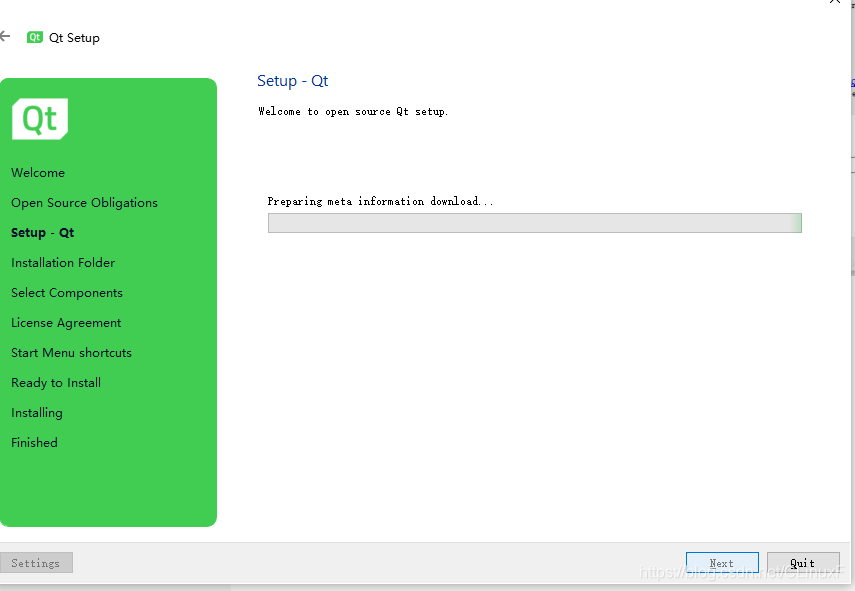Select the Ready to Install step
This screenshot has width=855, height=591.
56,383
